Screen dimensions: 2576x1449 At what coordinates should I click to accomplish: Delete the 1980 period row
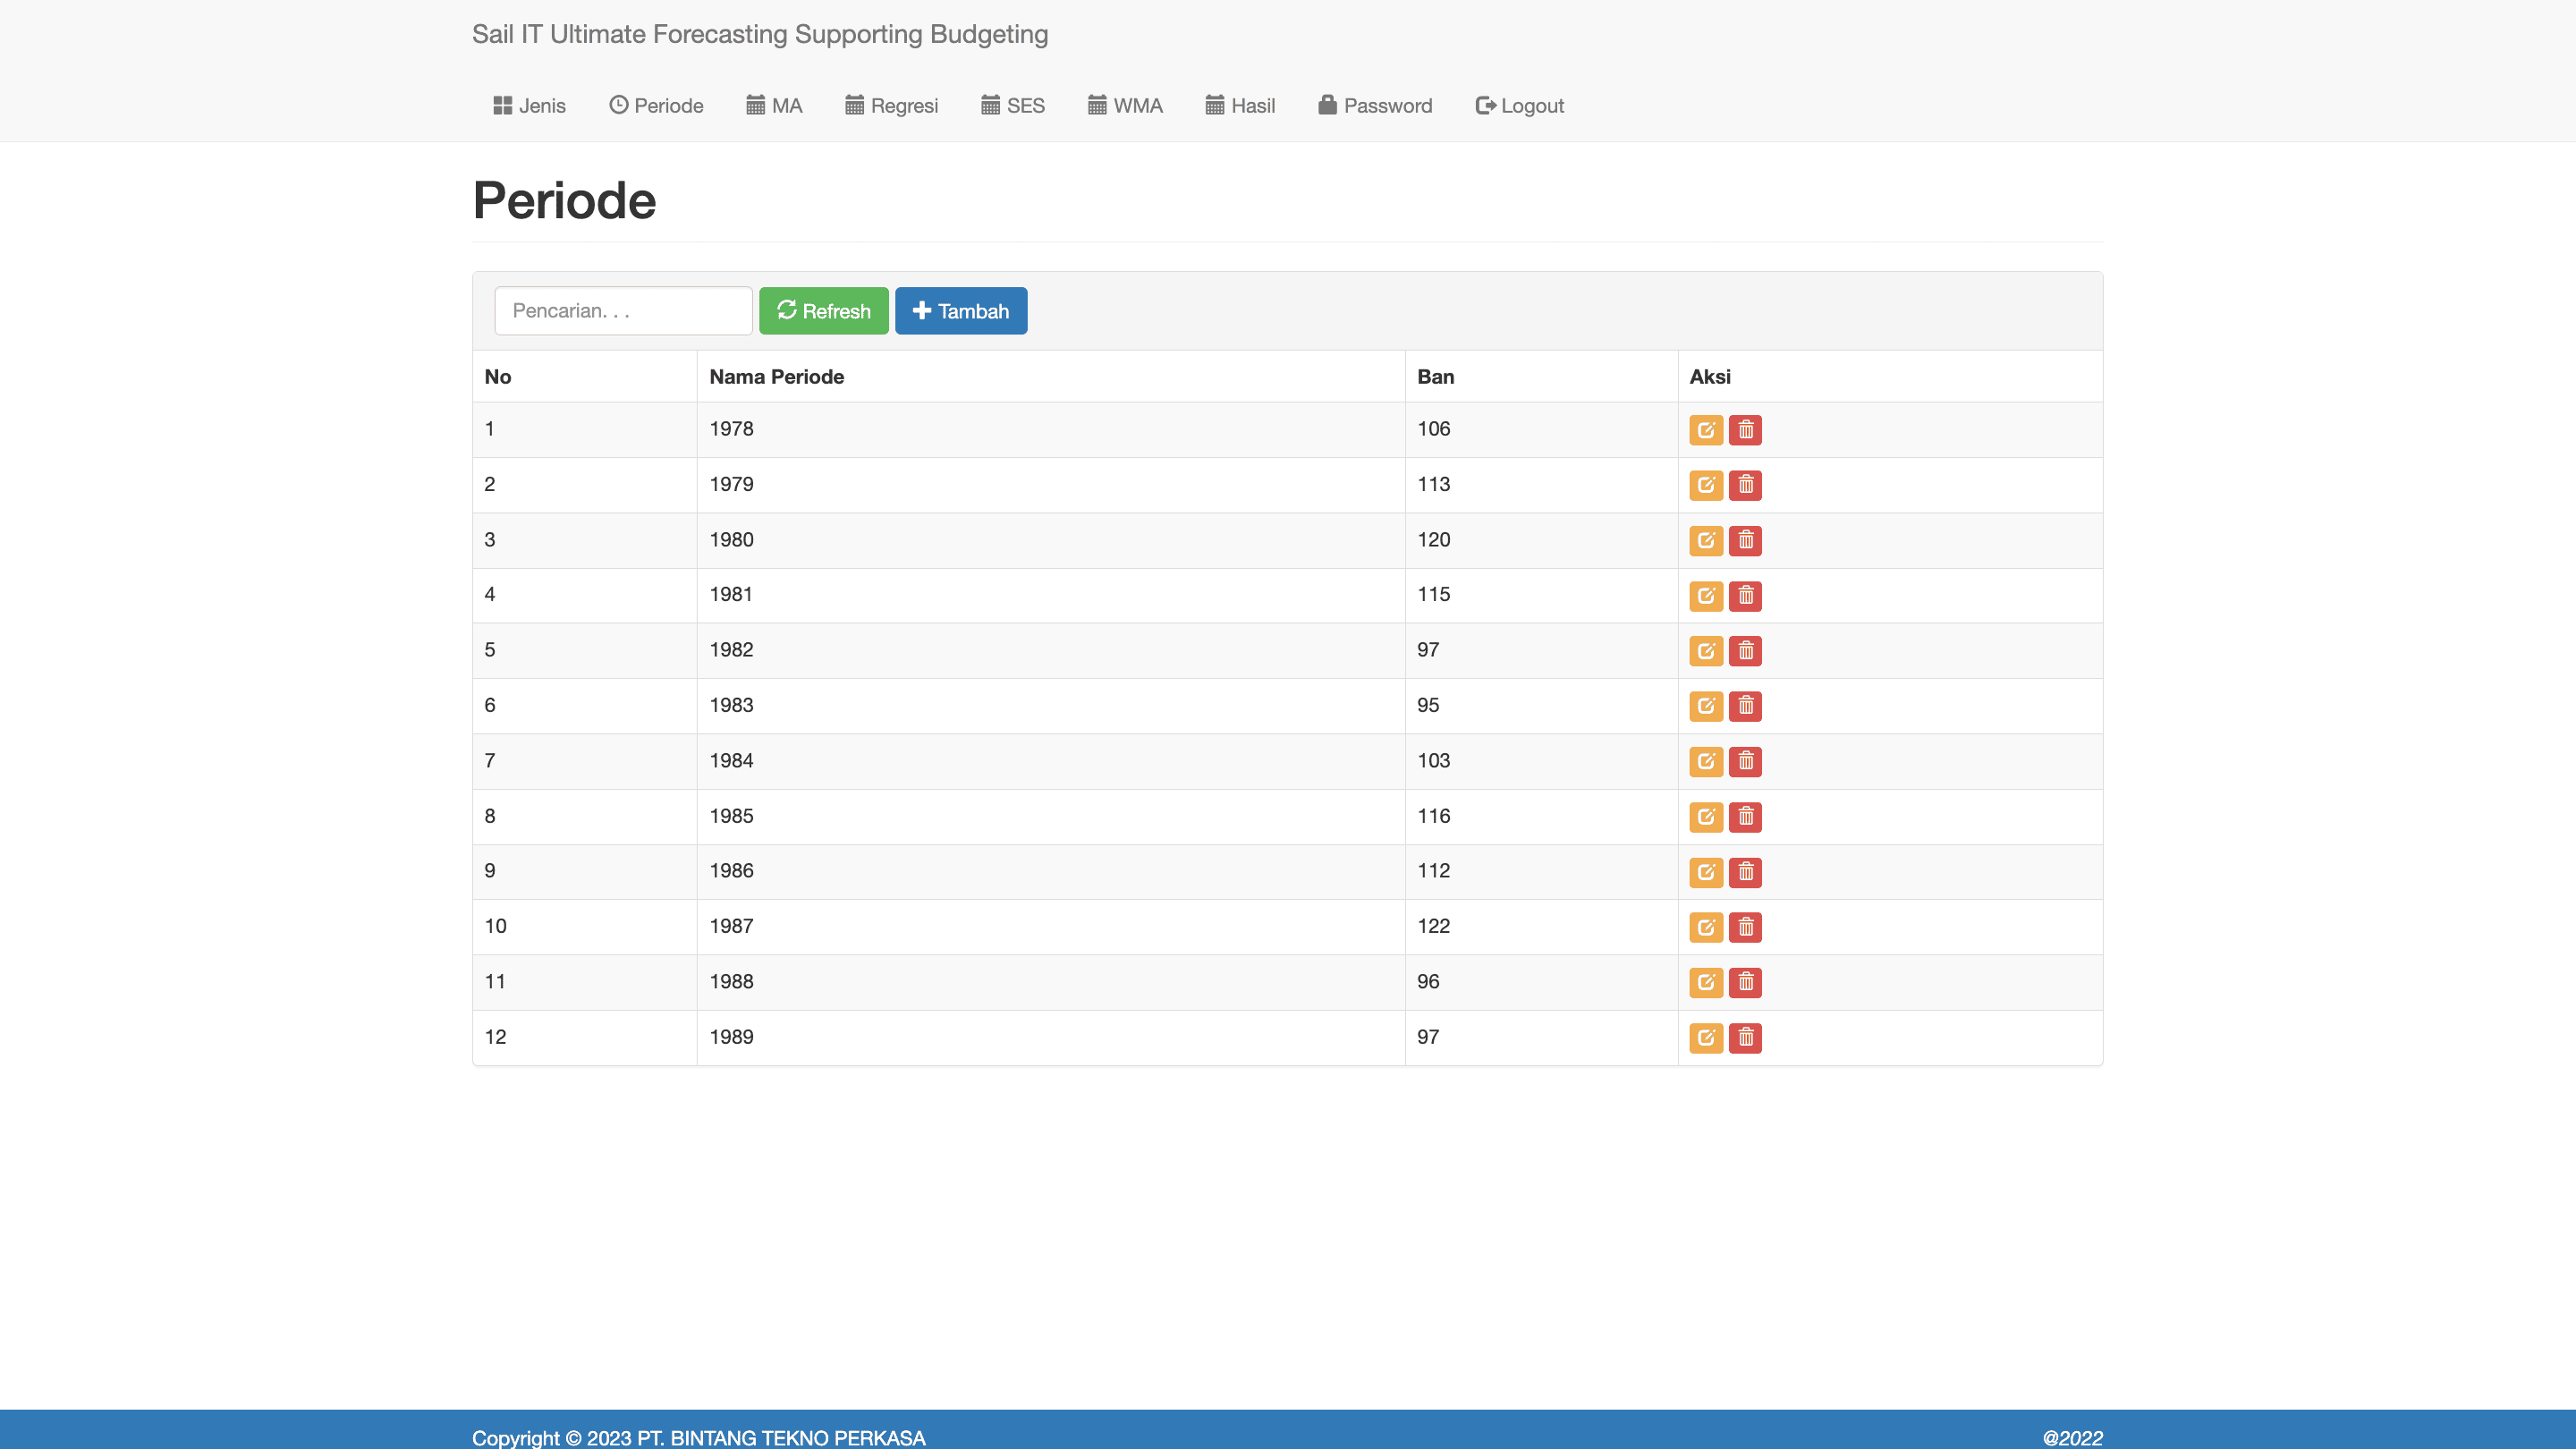pyautogui.click(x=1745, y=540)
